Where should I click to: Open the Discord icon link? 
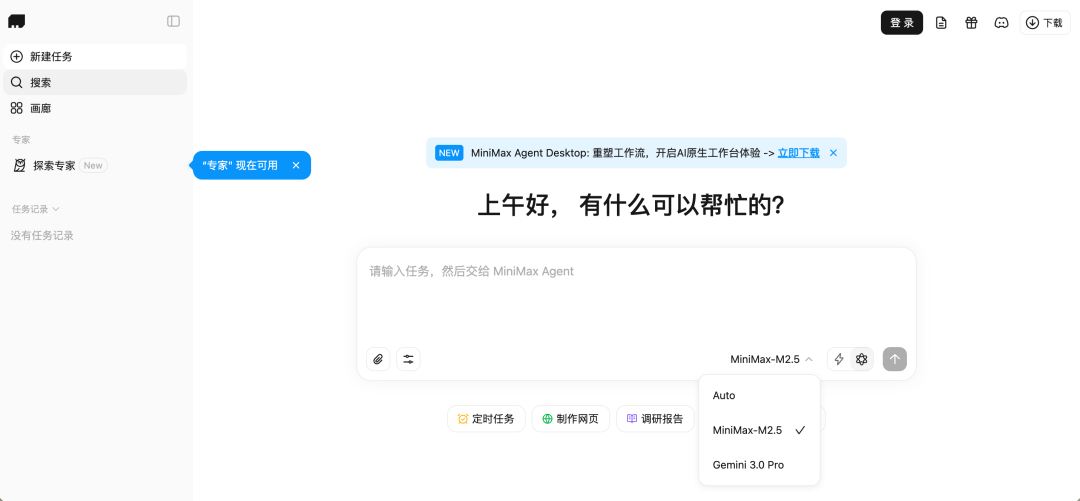click(1001, 23)
